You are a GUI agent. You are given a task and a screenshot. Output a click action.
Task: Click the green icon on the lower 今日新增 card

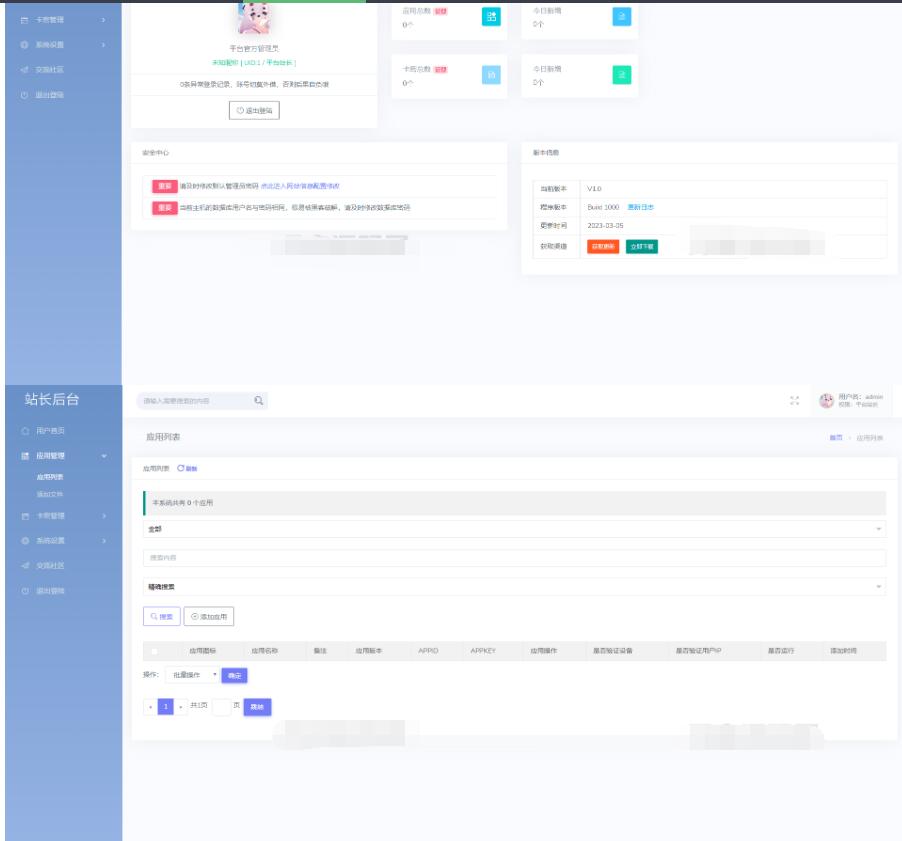click(621, 75)
